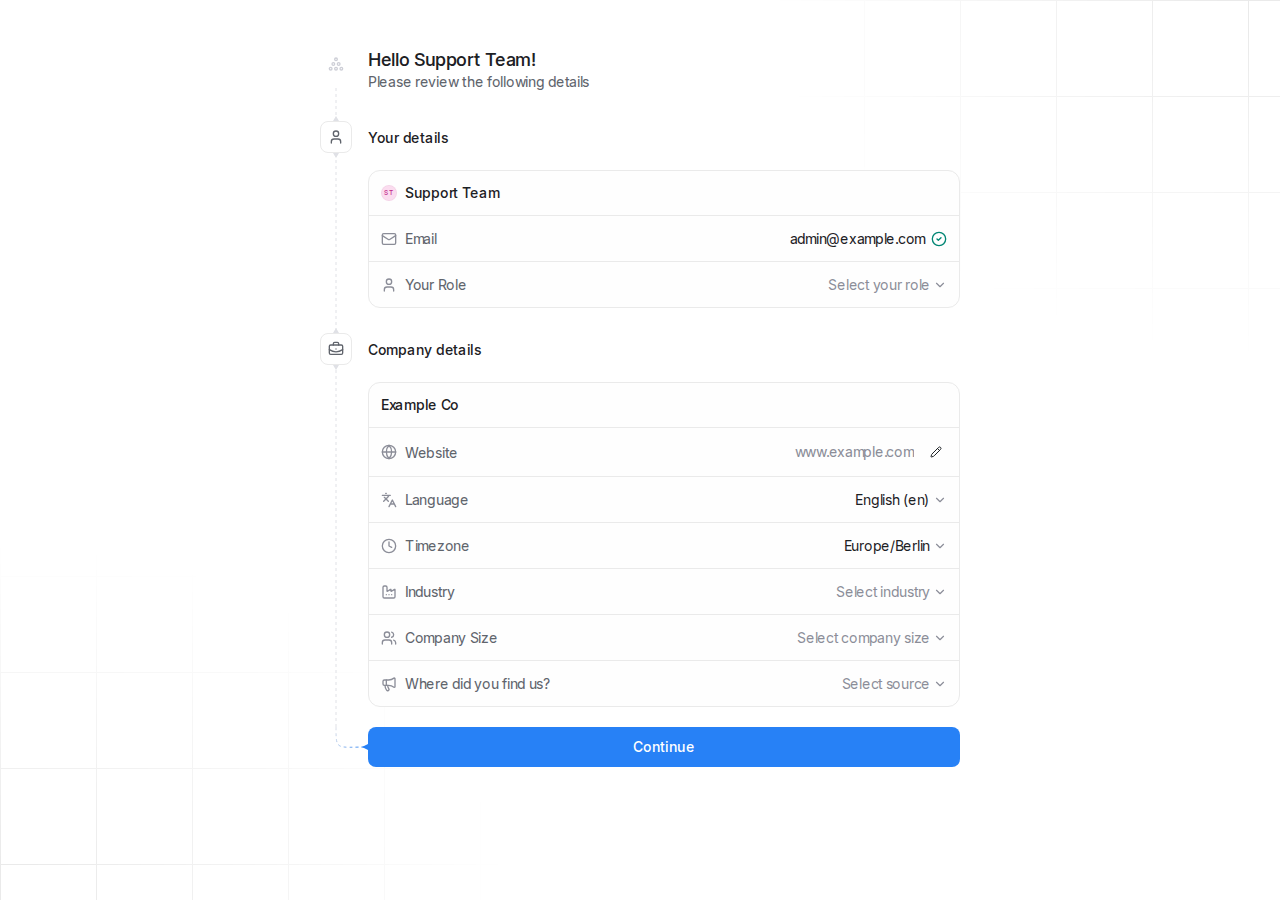Open the Select your role dropdown
The width and height of the screenshot is (1280, 900).
(886, 285)
